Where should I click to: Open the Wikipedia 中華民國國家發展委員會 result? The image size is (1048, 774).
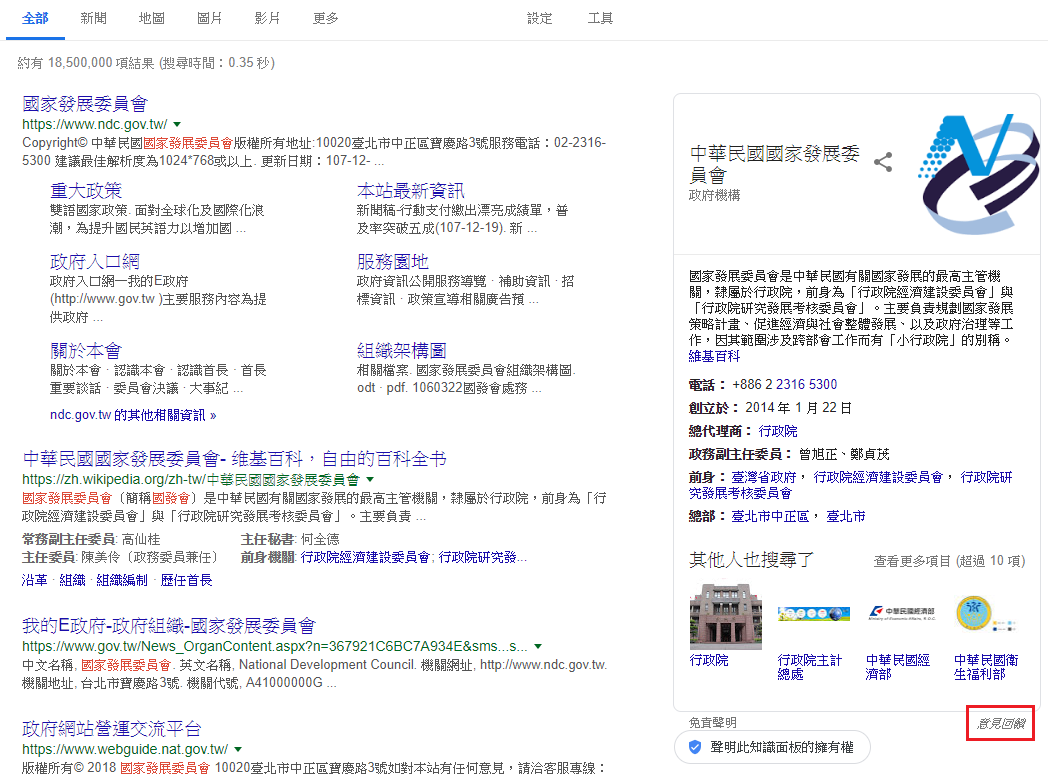[x=234, y=459]
